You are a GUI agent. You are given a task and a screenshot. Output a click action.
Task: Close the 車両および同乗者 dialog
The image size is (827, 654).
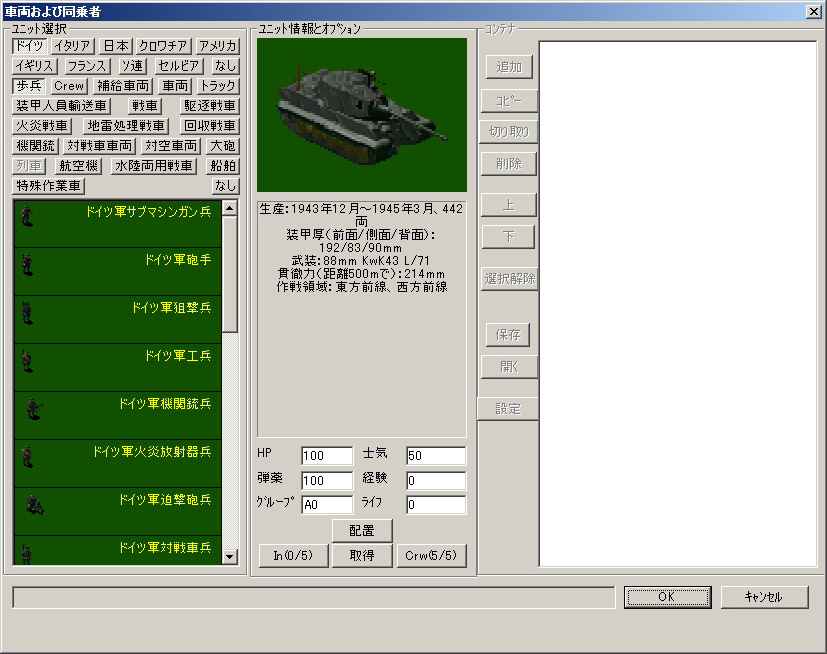[x=814, y=11]
